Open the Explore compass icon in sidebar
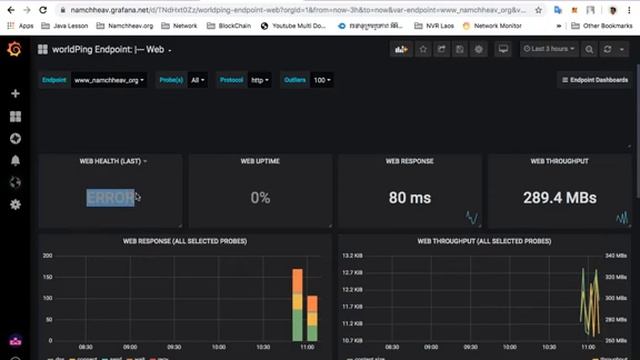 click(x=15, y=138)
